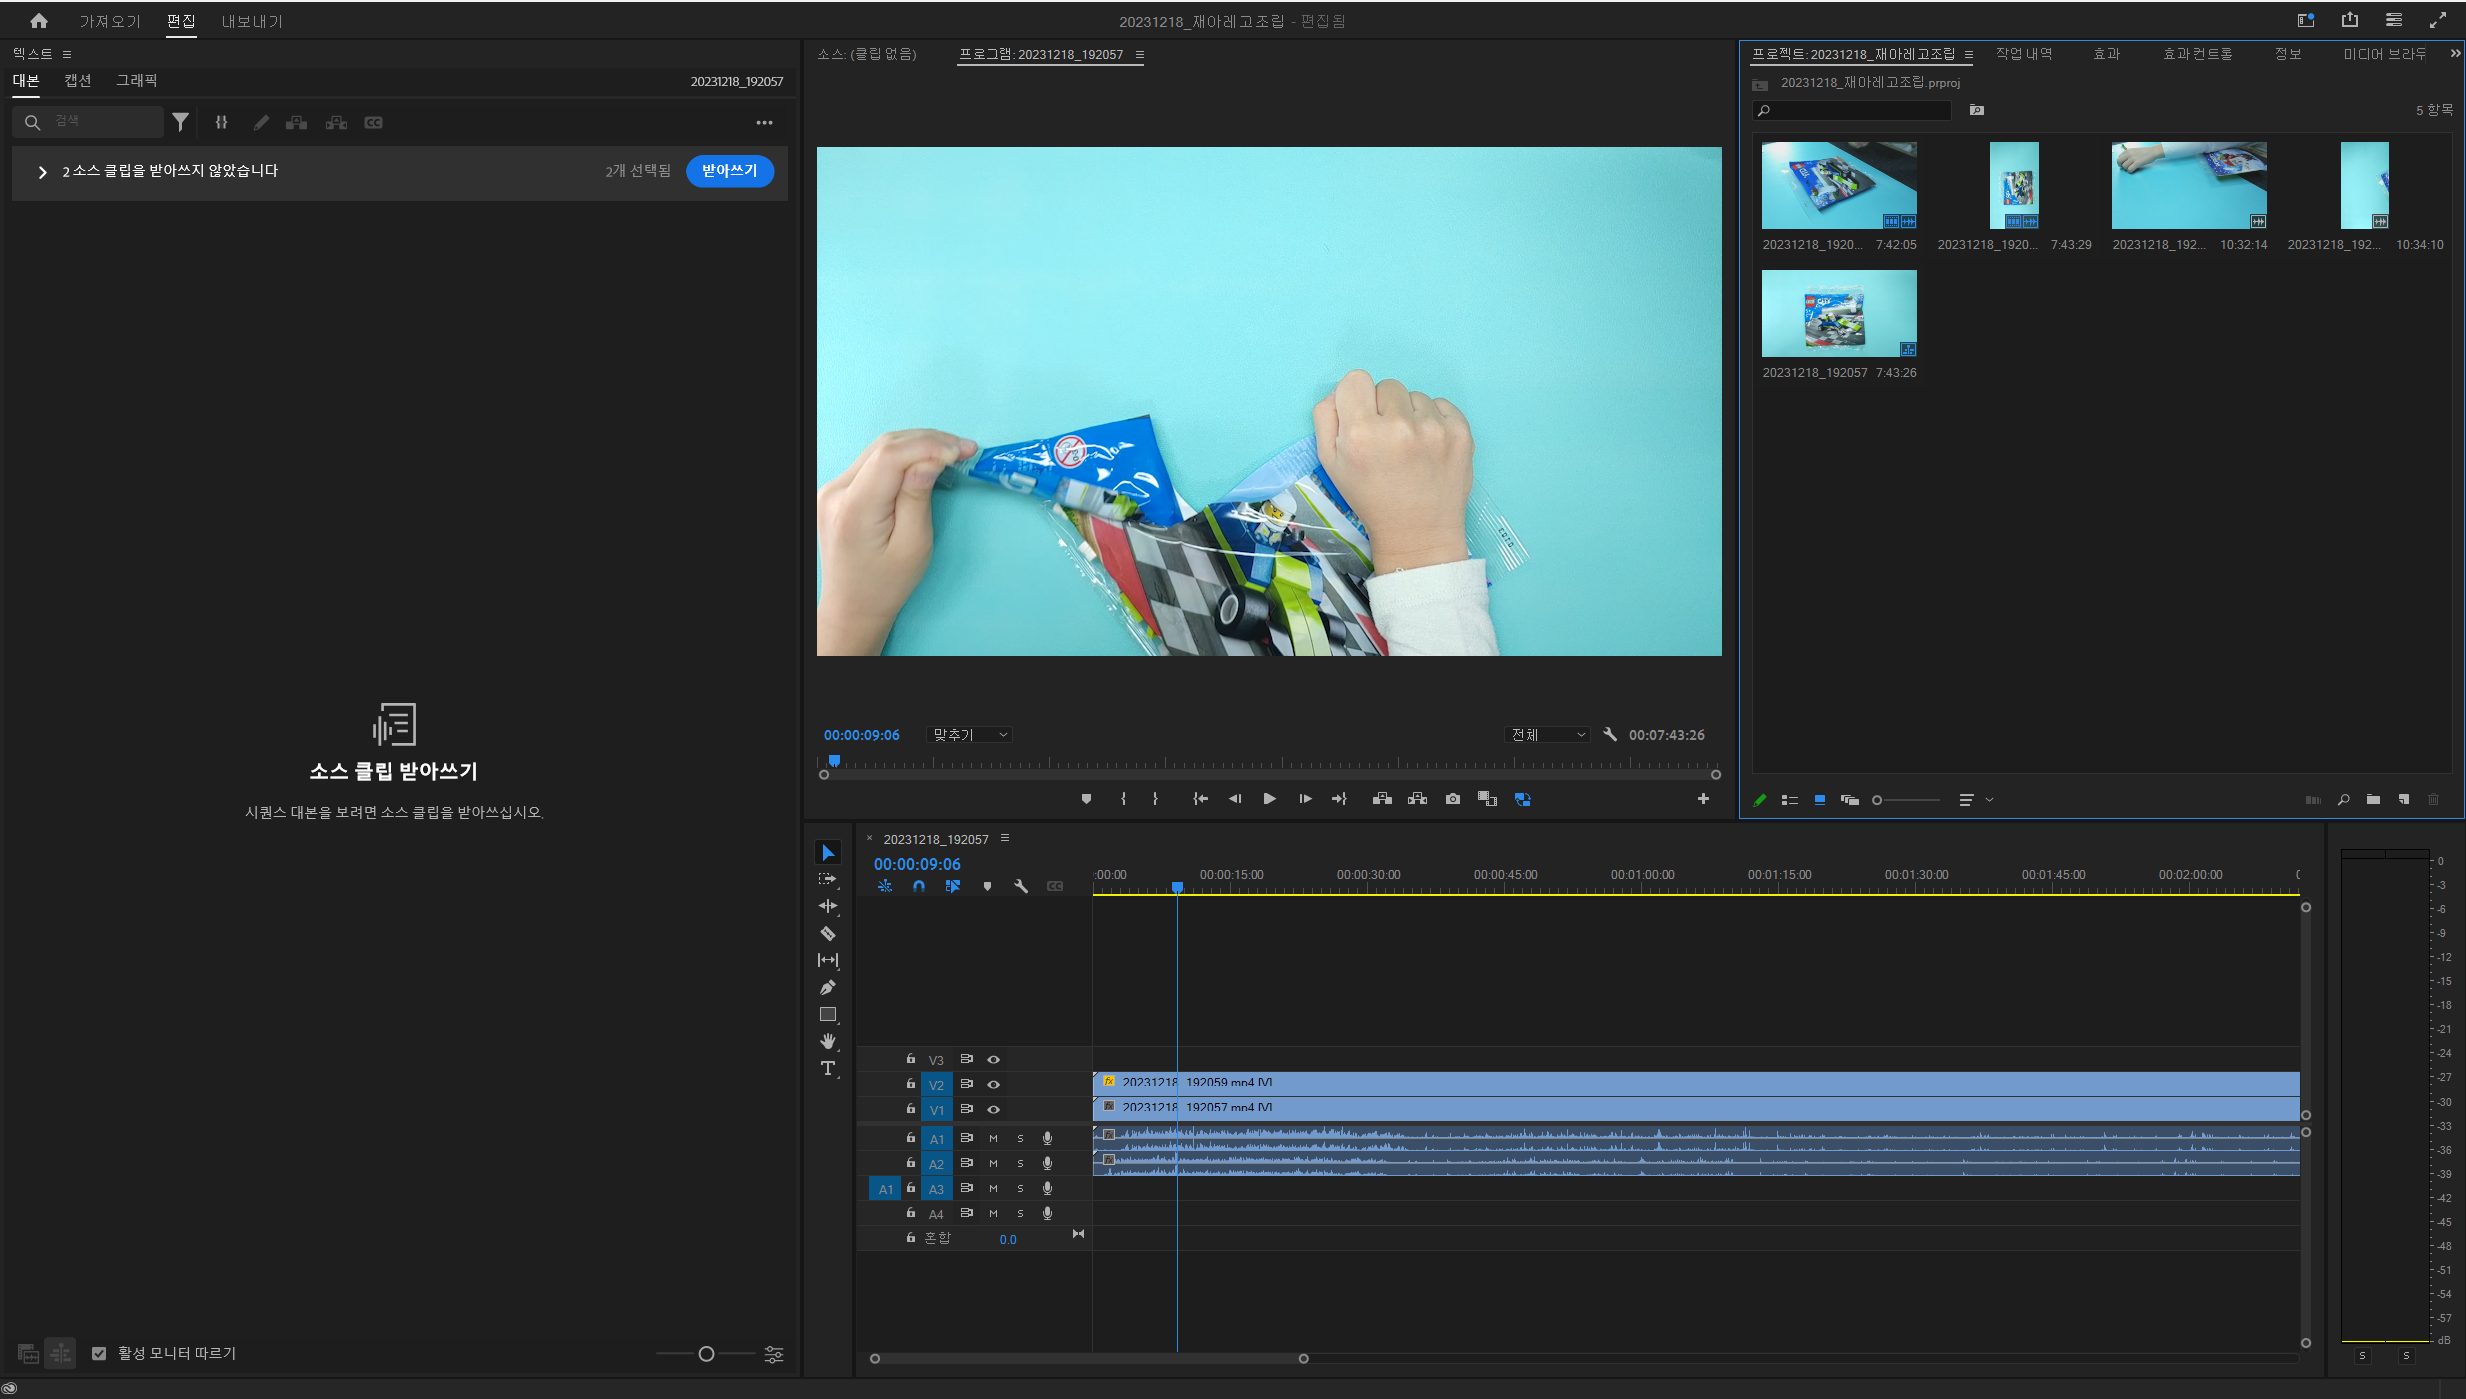Click the Ripple Edit tool
2466x1399 pixels.
coord(828,907)
